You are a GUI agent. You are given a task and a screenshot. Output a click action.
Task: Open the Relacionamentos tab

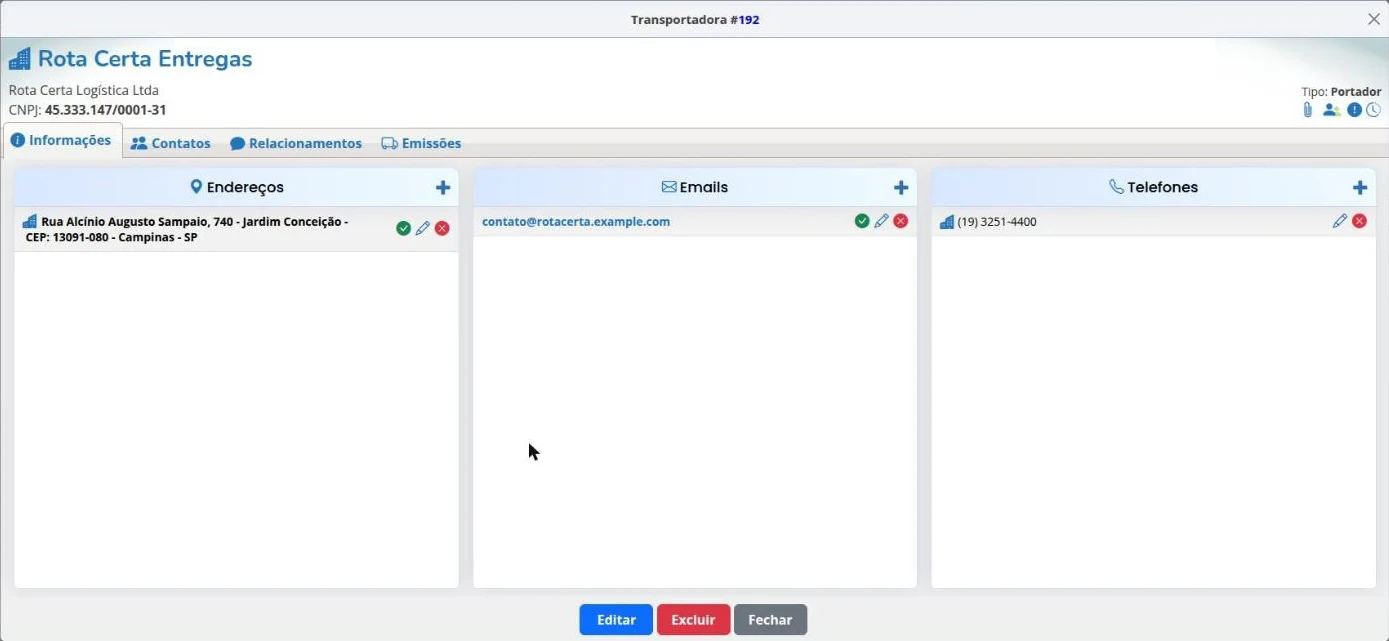(x=296, y=143)
